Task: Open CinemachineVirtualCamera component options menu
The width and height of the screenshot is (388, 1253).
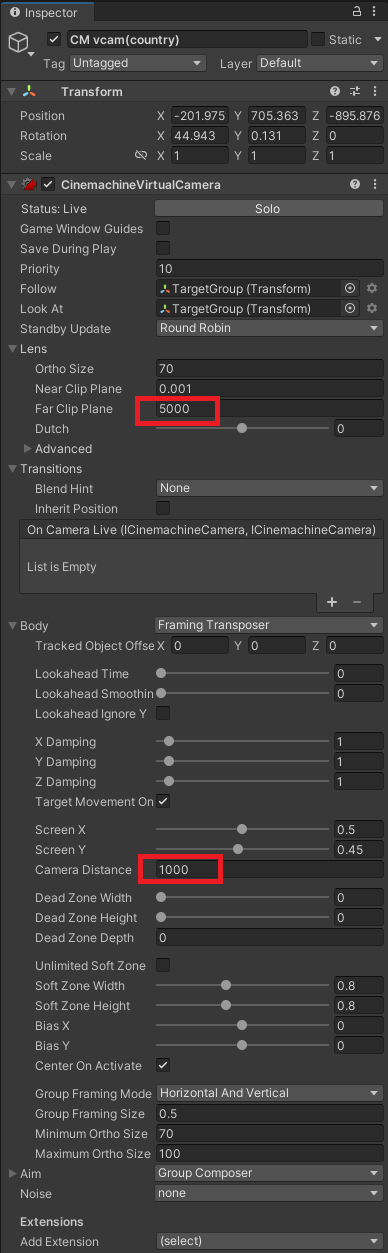Action: tap(377, 184)
